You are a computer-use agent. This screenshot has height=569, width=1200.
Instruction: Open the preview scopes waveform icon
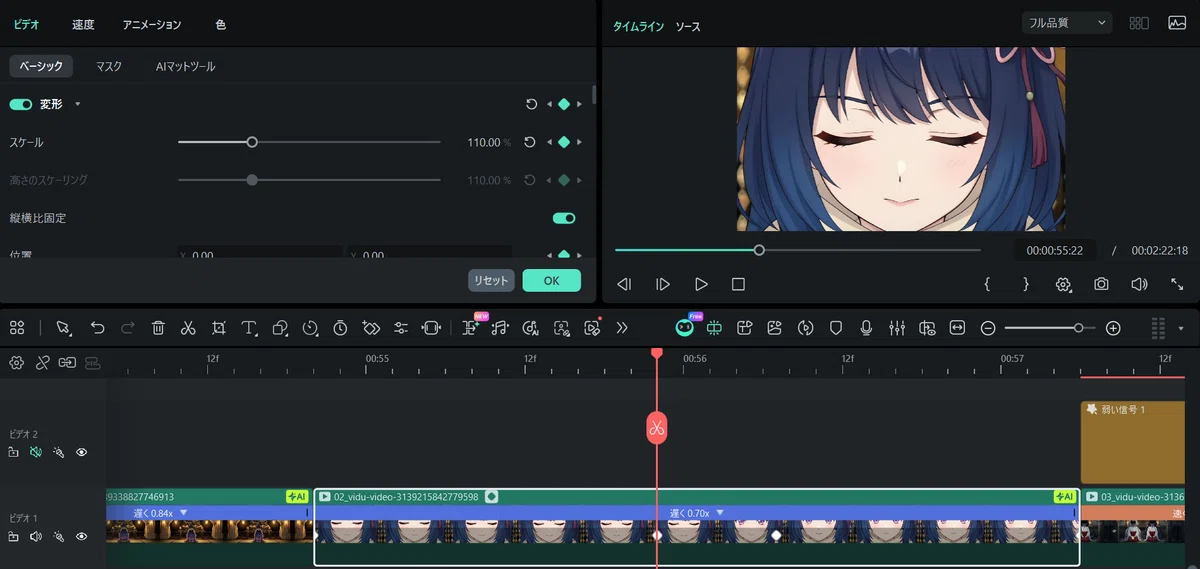click(x=1176, y=22)
